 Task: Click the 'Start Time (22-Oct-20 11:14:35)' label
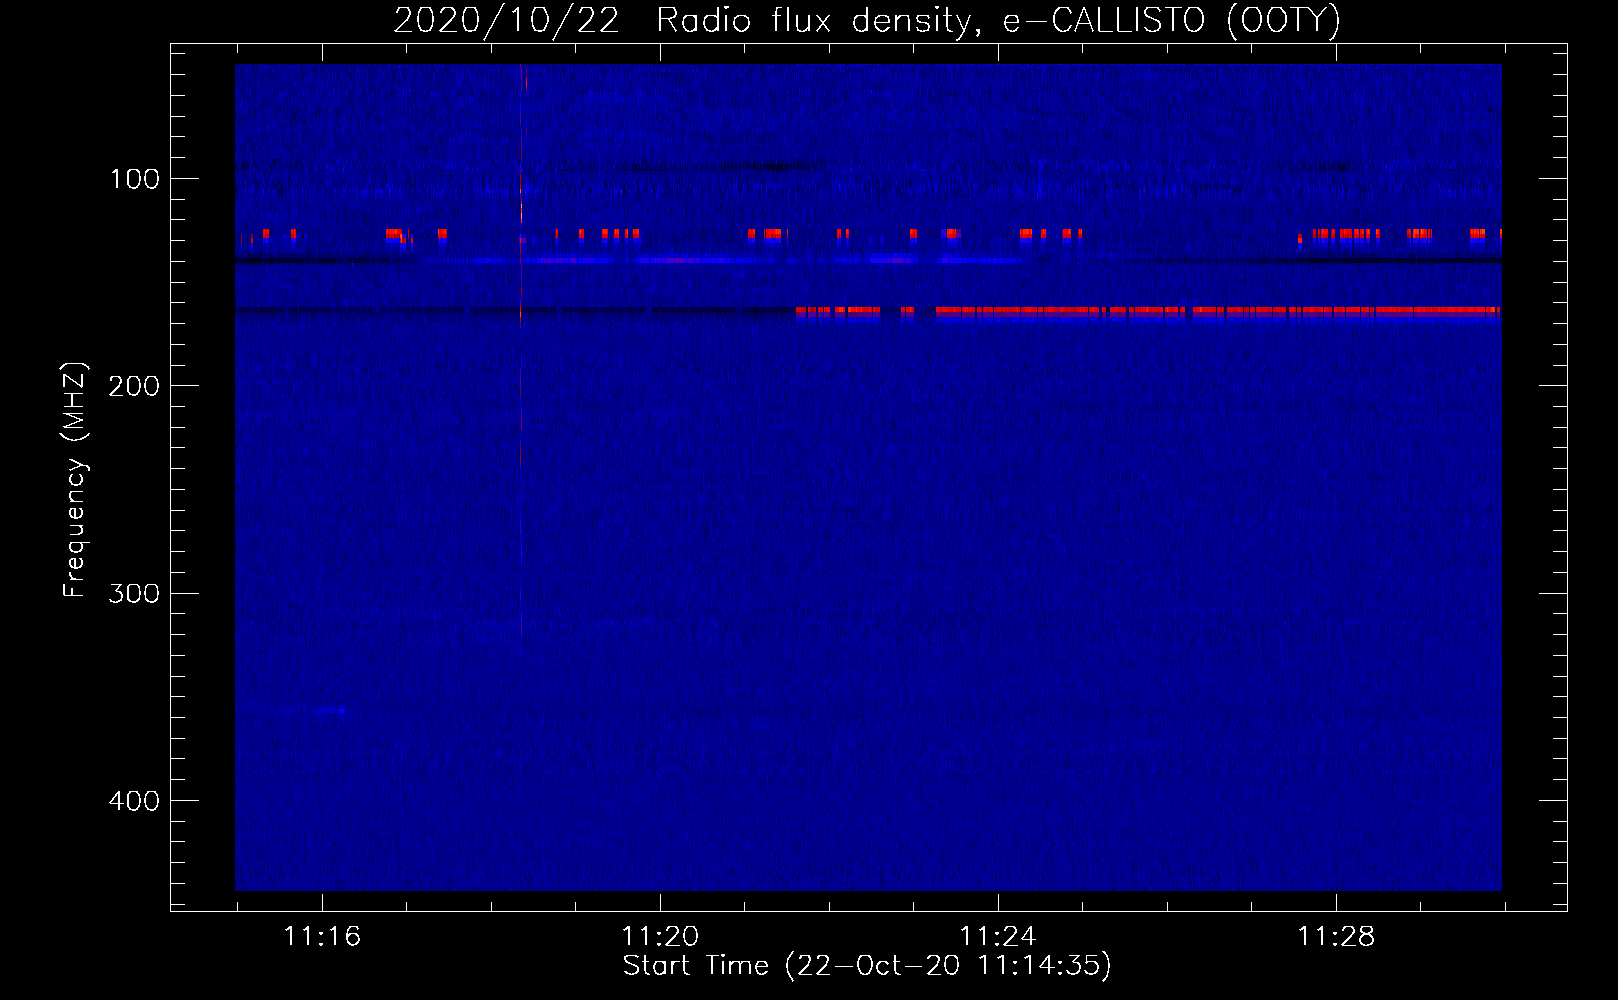tap(867, 966)
